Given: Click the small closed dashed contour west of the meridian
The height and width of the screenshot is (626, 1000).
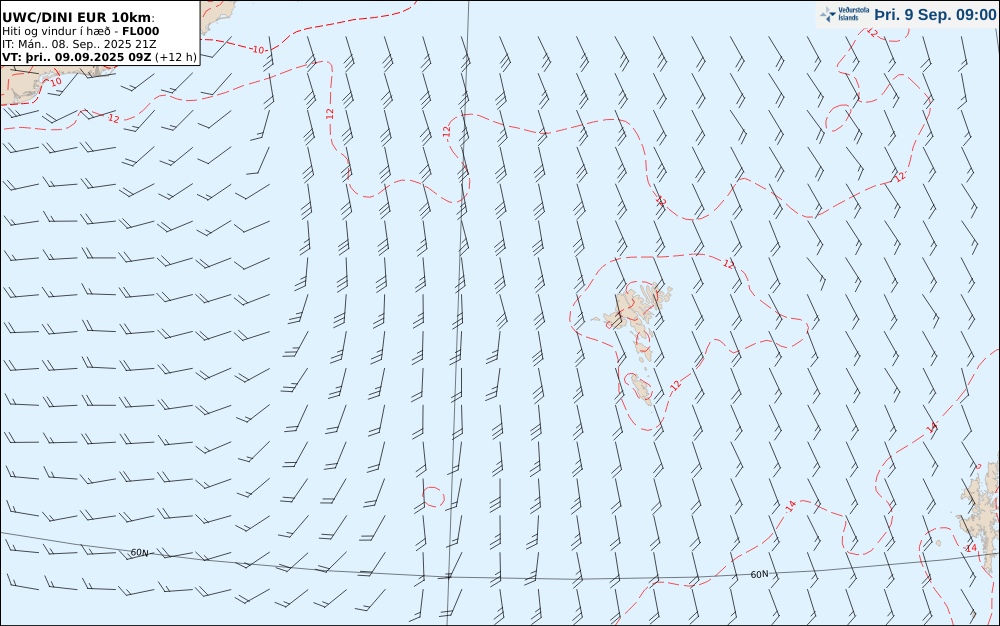Looking at the screenshot, I should (x=433, y=497).
